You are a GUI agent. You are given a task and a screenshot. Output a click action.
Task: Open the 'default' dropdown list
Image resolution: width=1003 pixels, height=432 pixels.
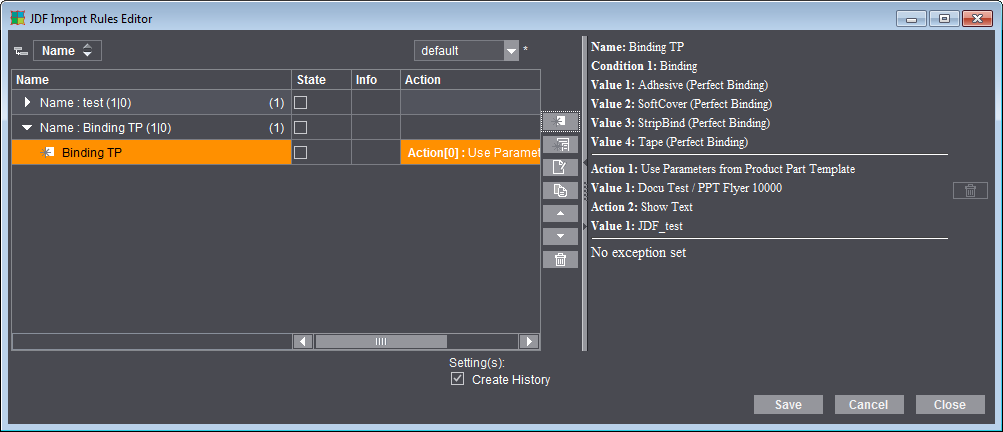511,51
